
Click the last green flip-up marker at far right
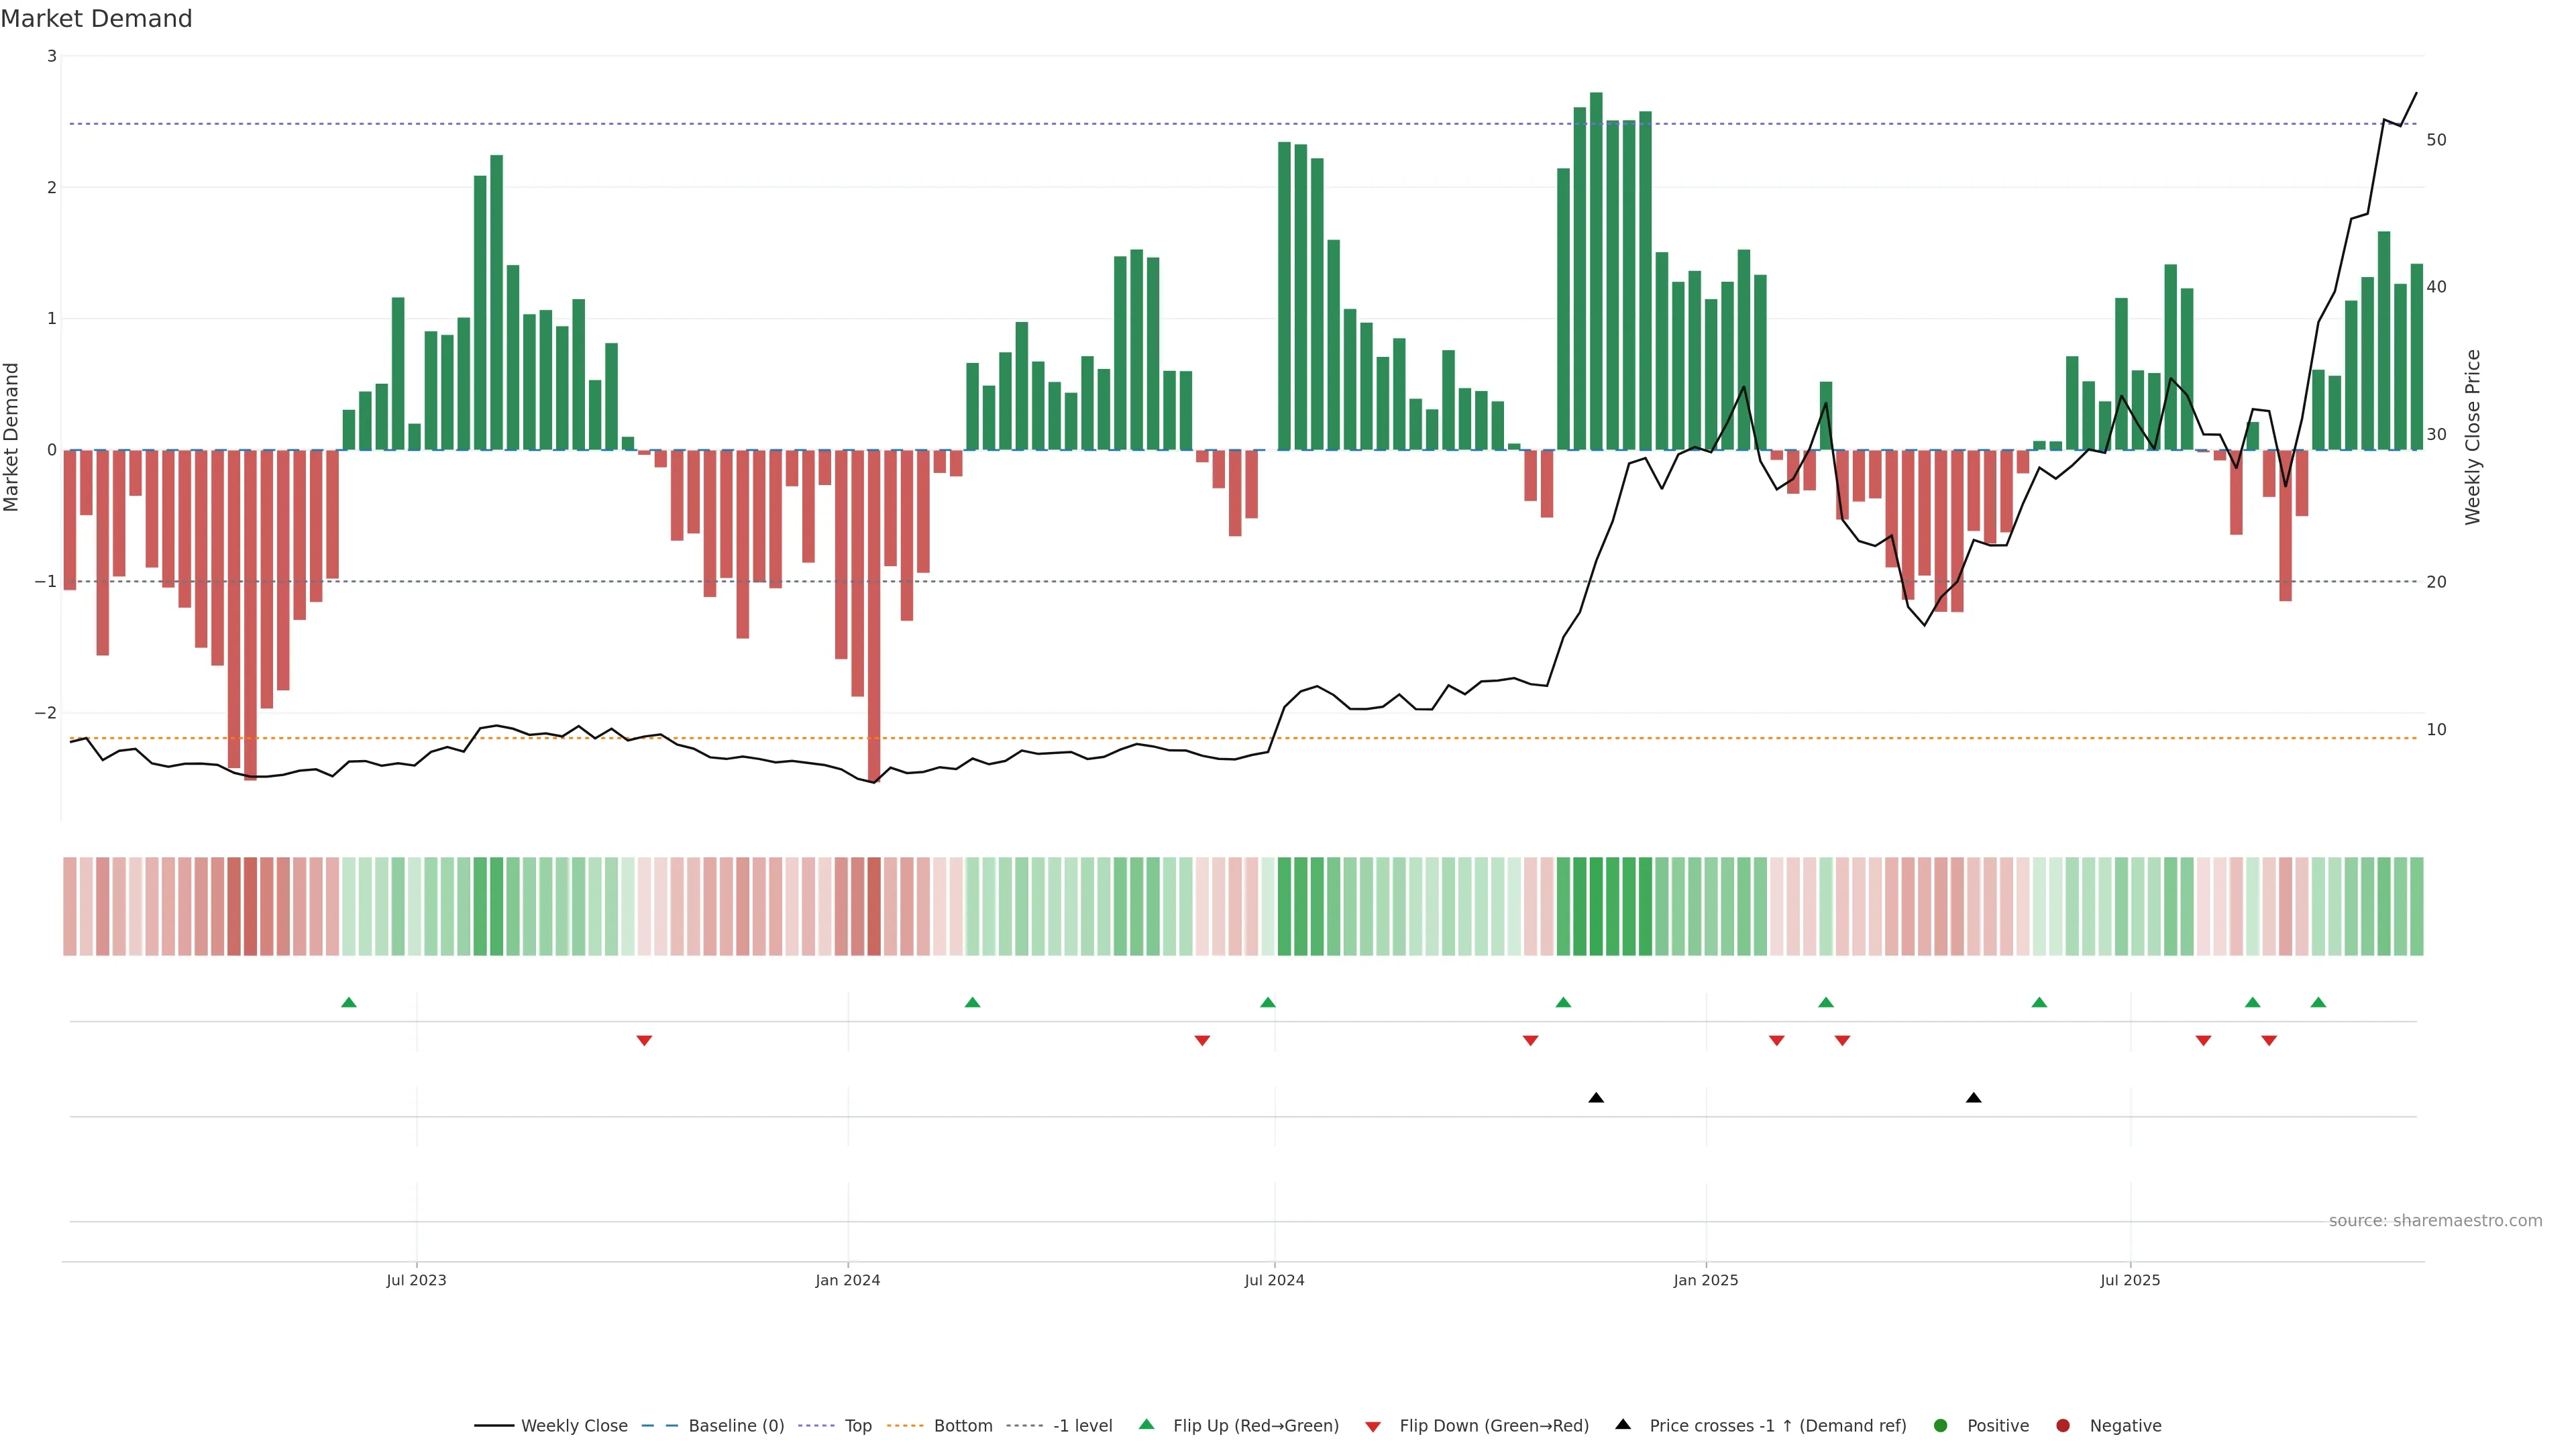pos(2318,1002)
